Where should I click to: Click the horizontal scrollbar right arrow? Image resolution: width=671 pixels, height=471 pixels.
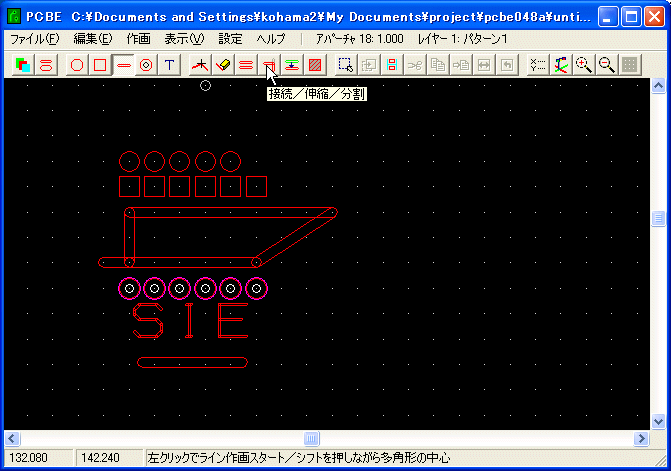(x=641, y=438)
